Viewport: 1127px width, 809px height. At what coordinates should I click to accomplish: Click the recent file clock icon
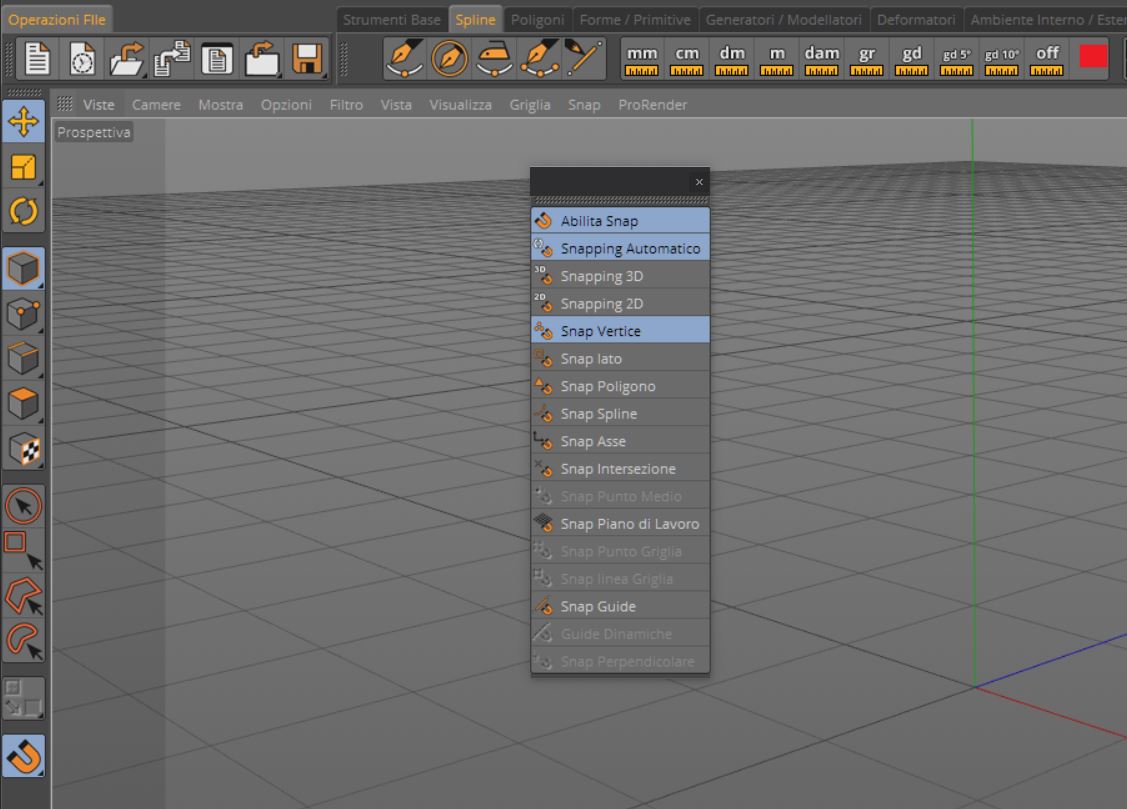pyautogui.click(x=82, y=59)
